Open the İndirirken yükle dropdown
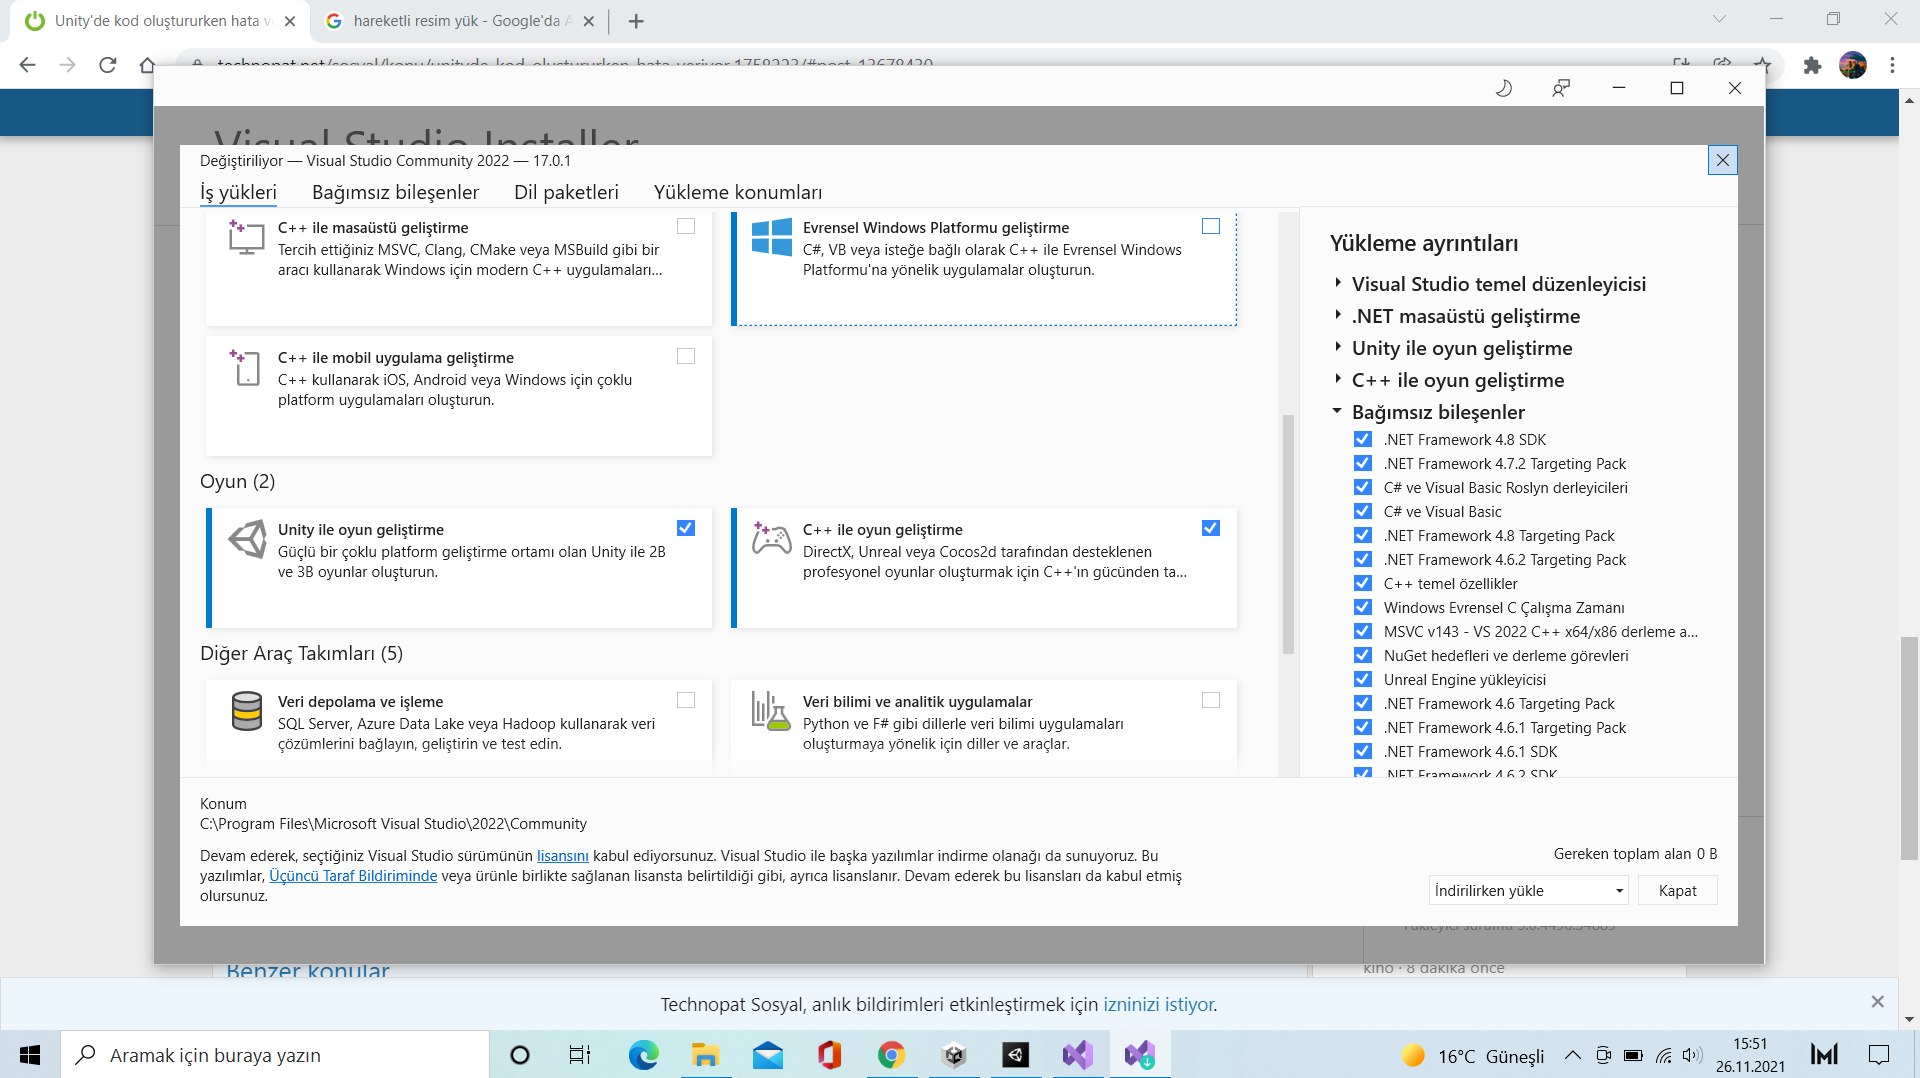The height and width of the screenshot is (1078, 1920). (1528, 890)
